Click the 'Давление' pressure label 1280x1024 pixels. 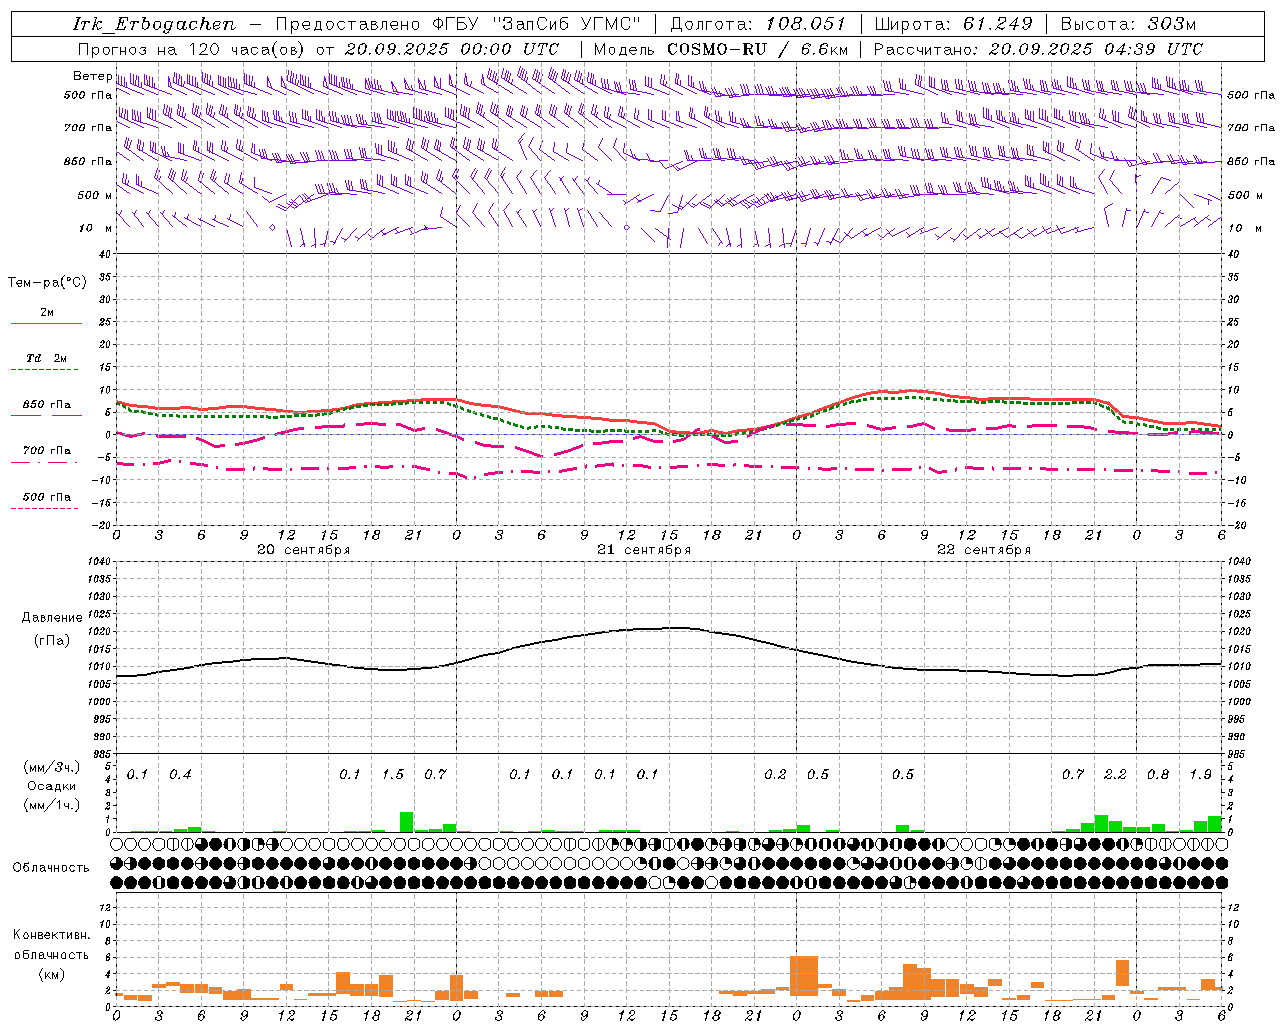point(52,618)
